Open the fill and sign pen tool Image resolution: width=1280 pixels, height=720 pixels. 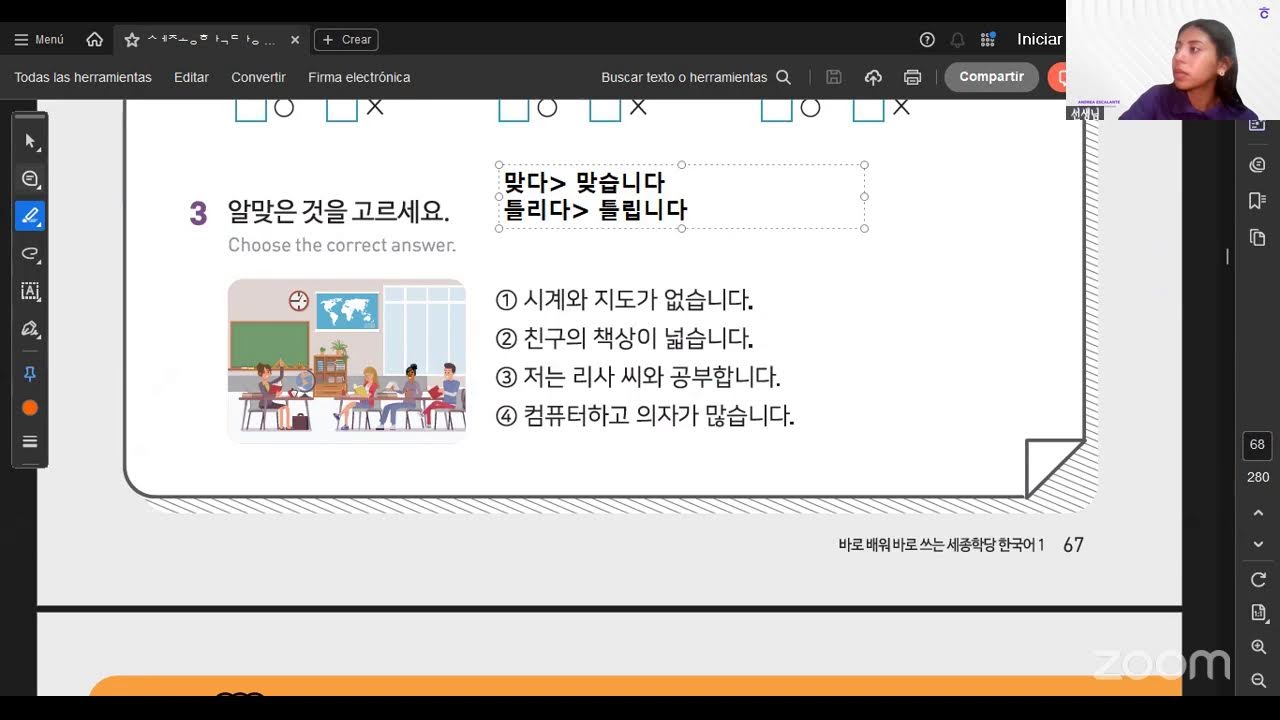point(30,329)
